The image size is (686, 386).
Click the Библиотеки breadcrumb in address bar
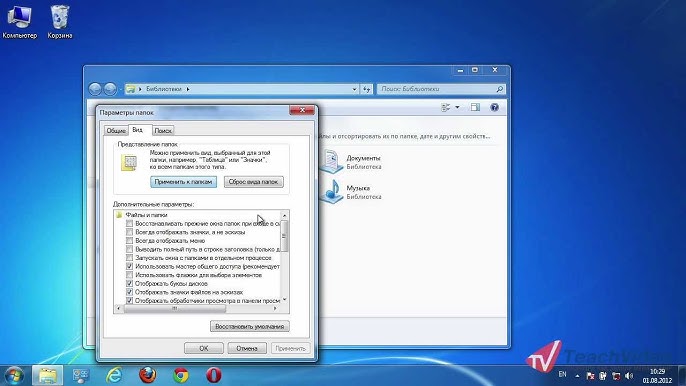click(x=164, y=89)
